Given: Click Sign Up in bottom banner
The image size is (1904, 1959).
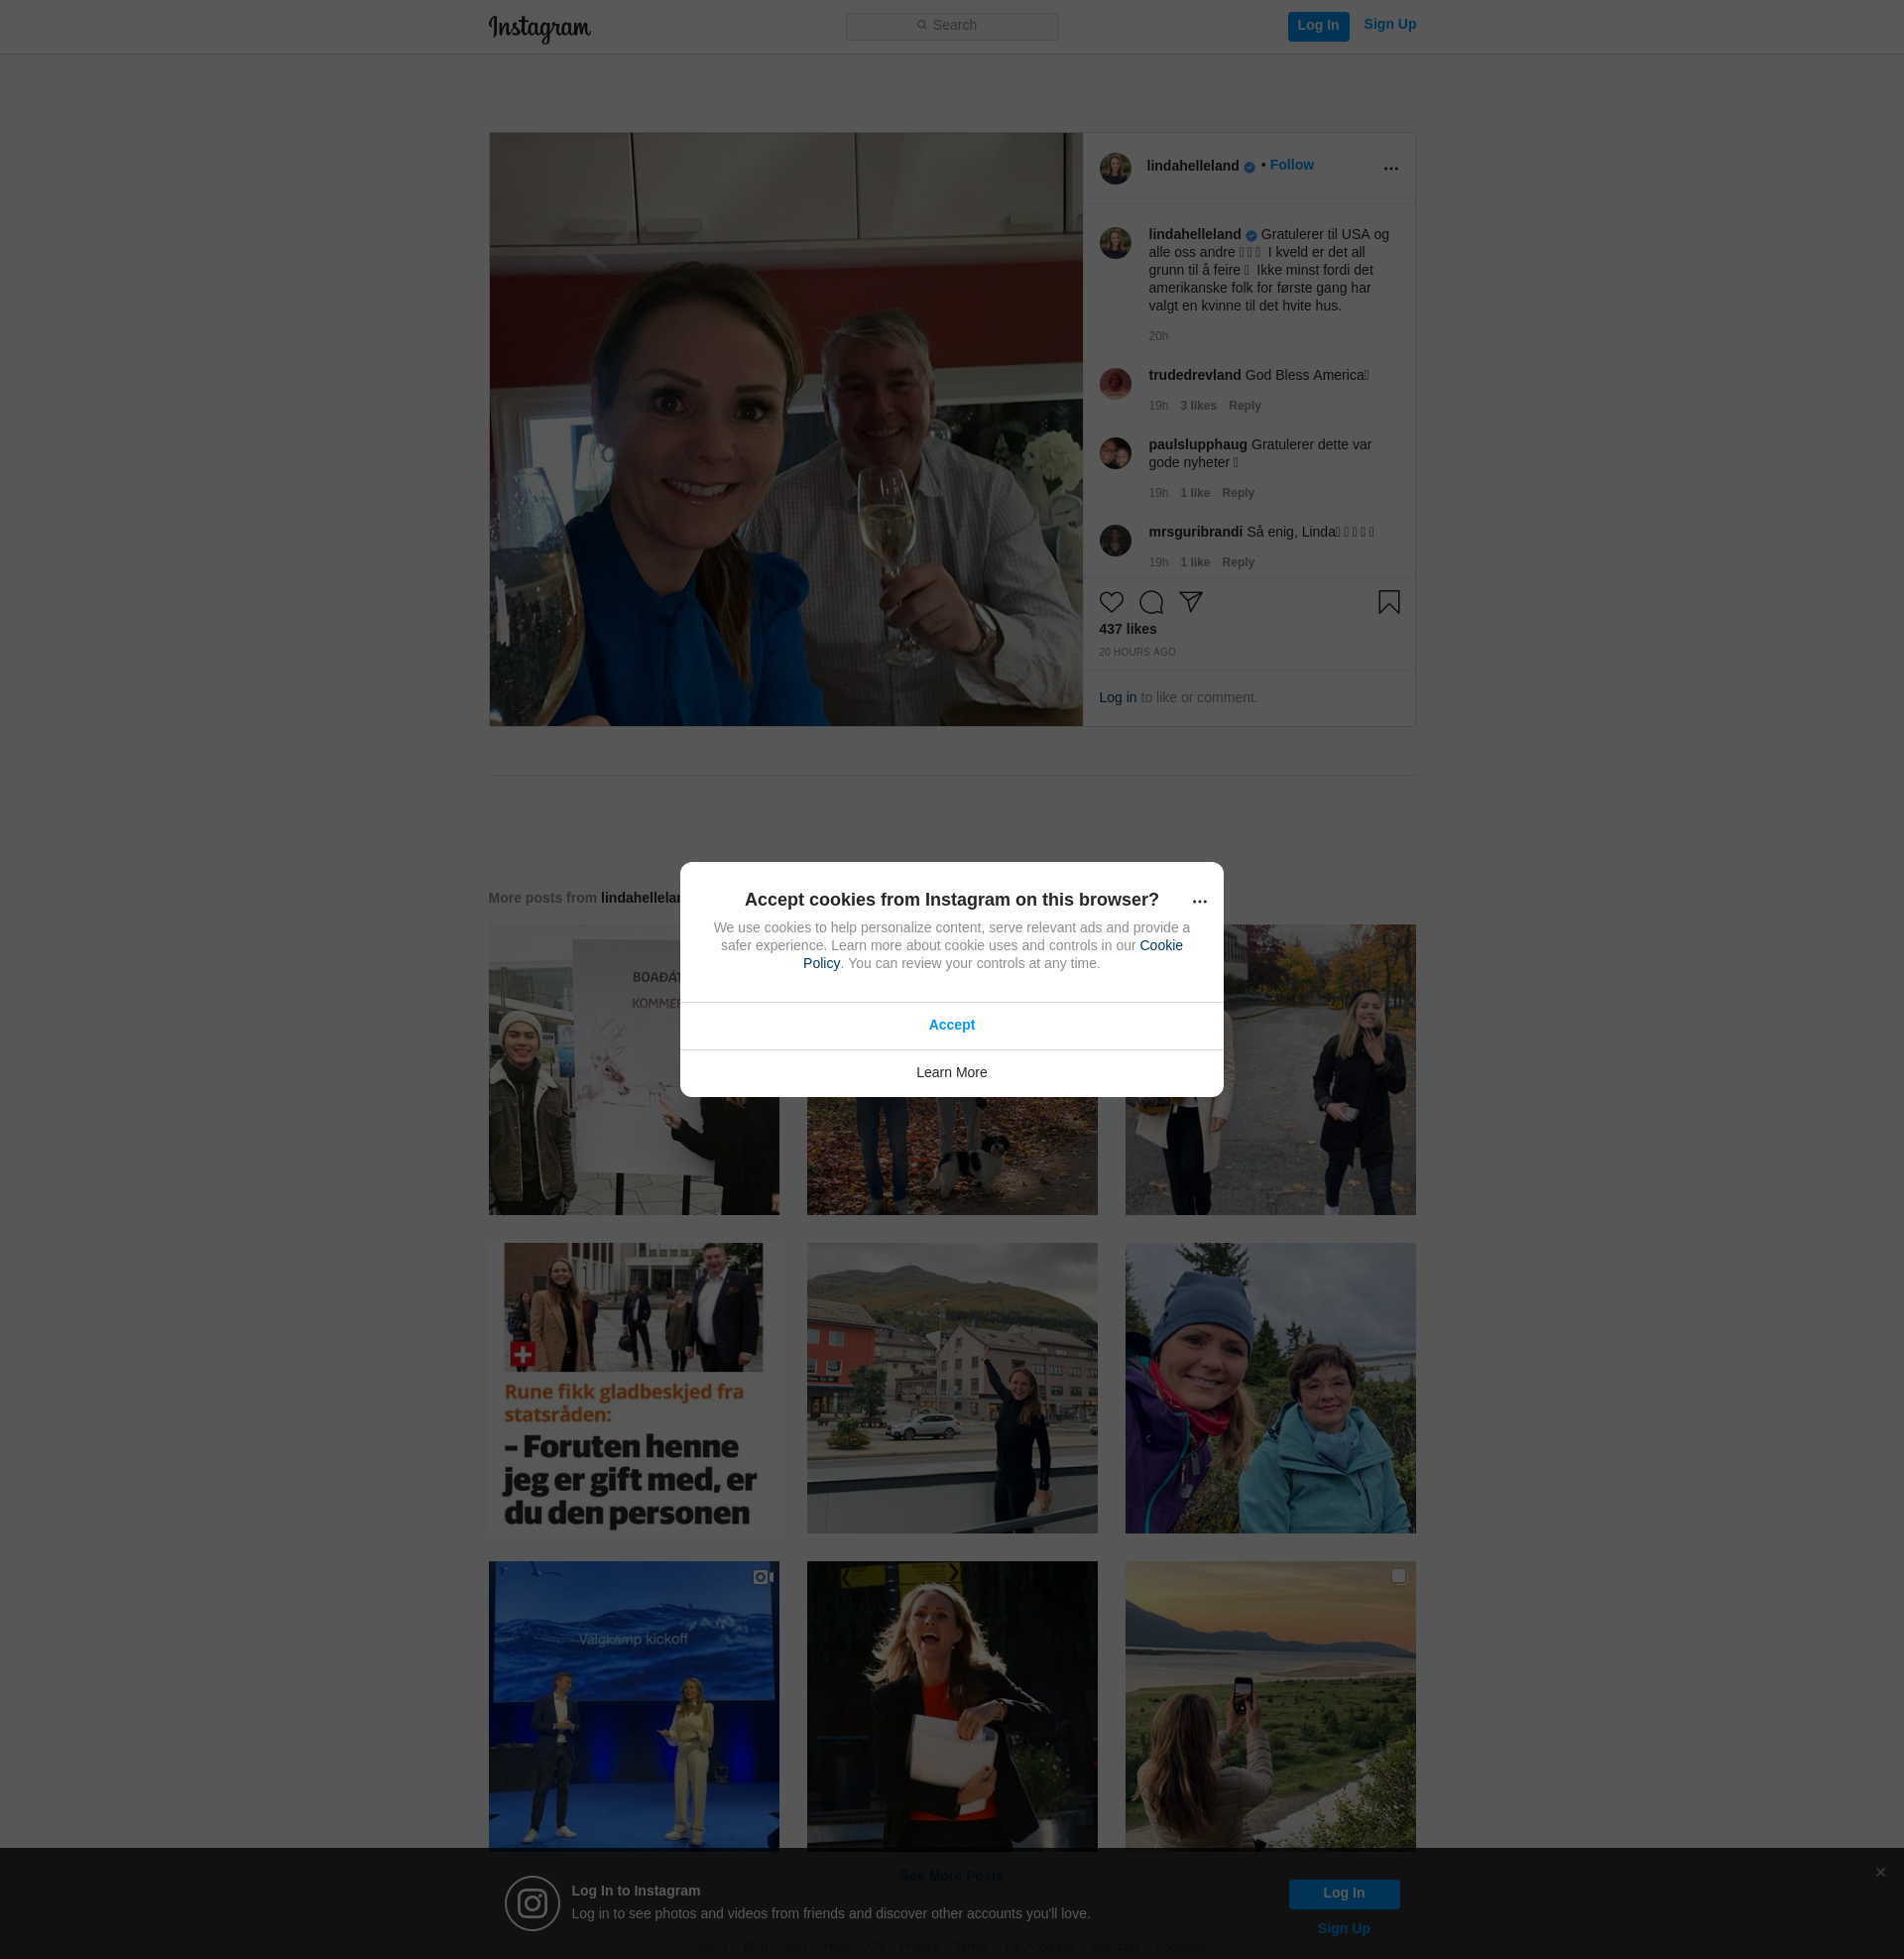Looking at the screenshot, I should 1343,1929.
